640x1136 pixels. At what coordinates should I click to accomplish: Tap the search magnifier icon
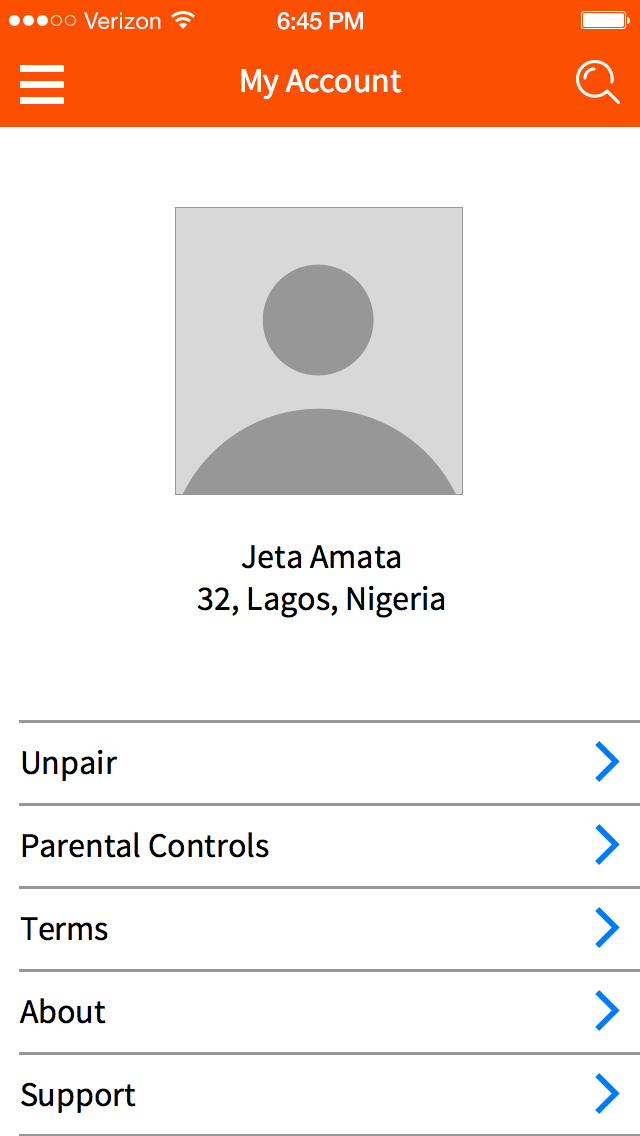(597, 82)
